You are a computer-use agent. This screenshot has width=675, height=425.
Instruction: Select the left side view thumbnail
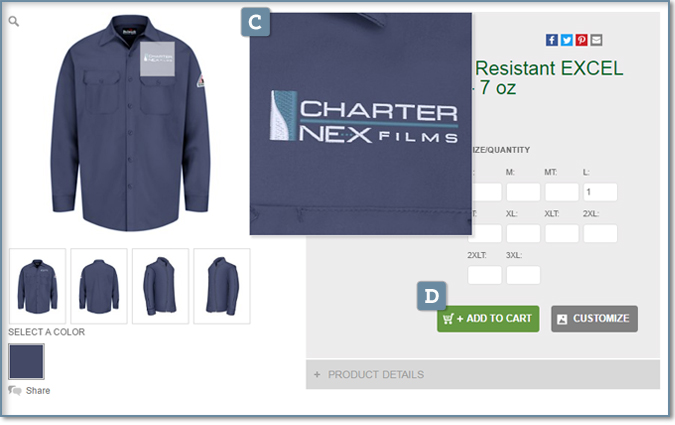click(x=161, y=286)
